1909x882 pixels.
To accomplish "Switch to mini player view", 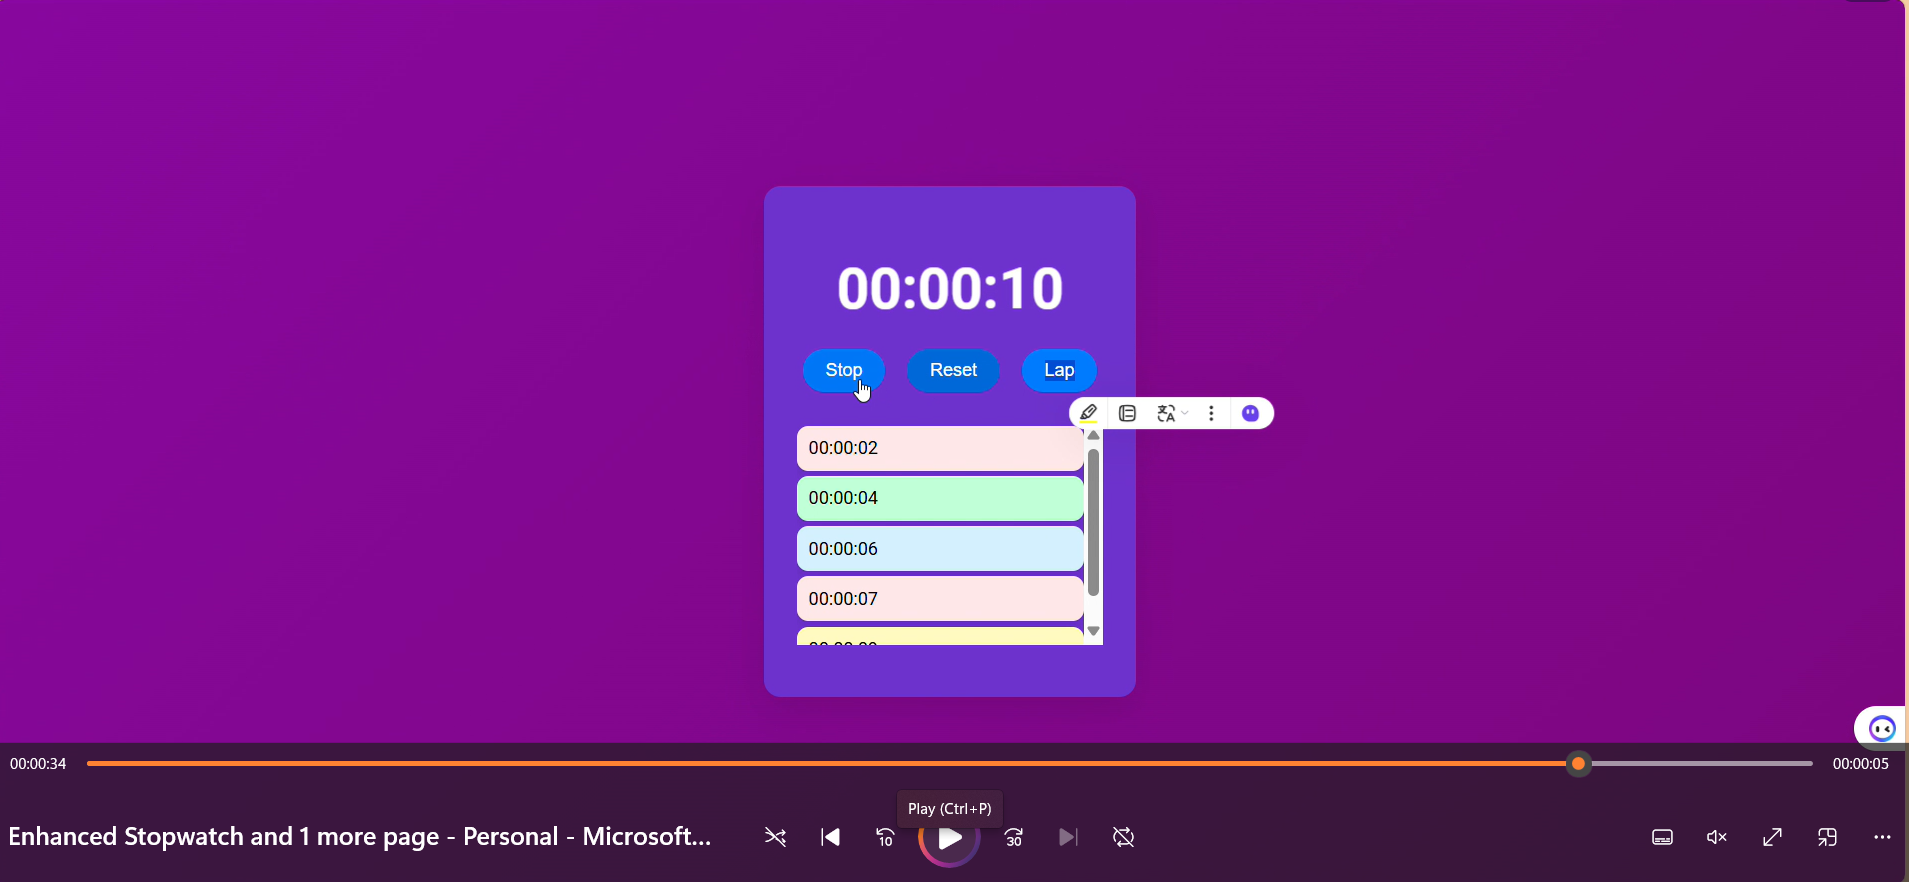I will pos(1827,838).
